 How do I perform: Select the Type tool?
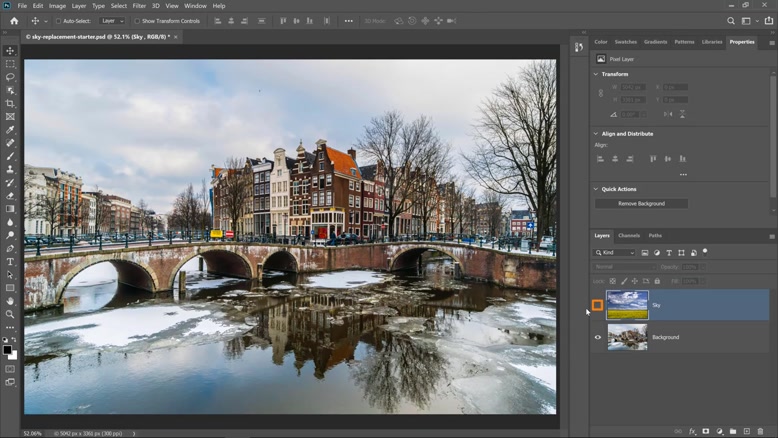(10, 262)
